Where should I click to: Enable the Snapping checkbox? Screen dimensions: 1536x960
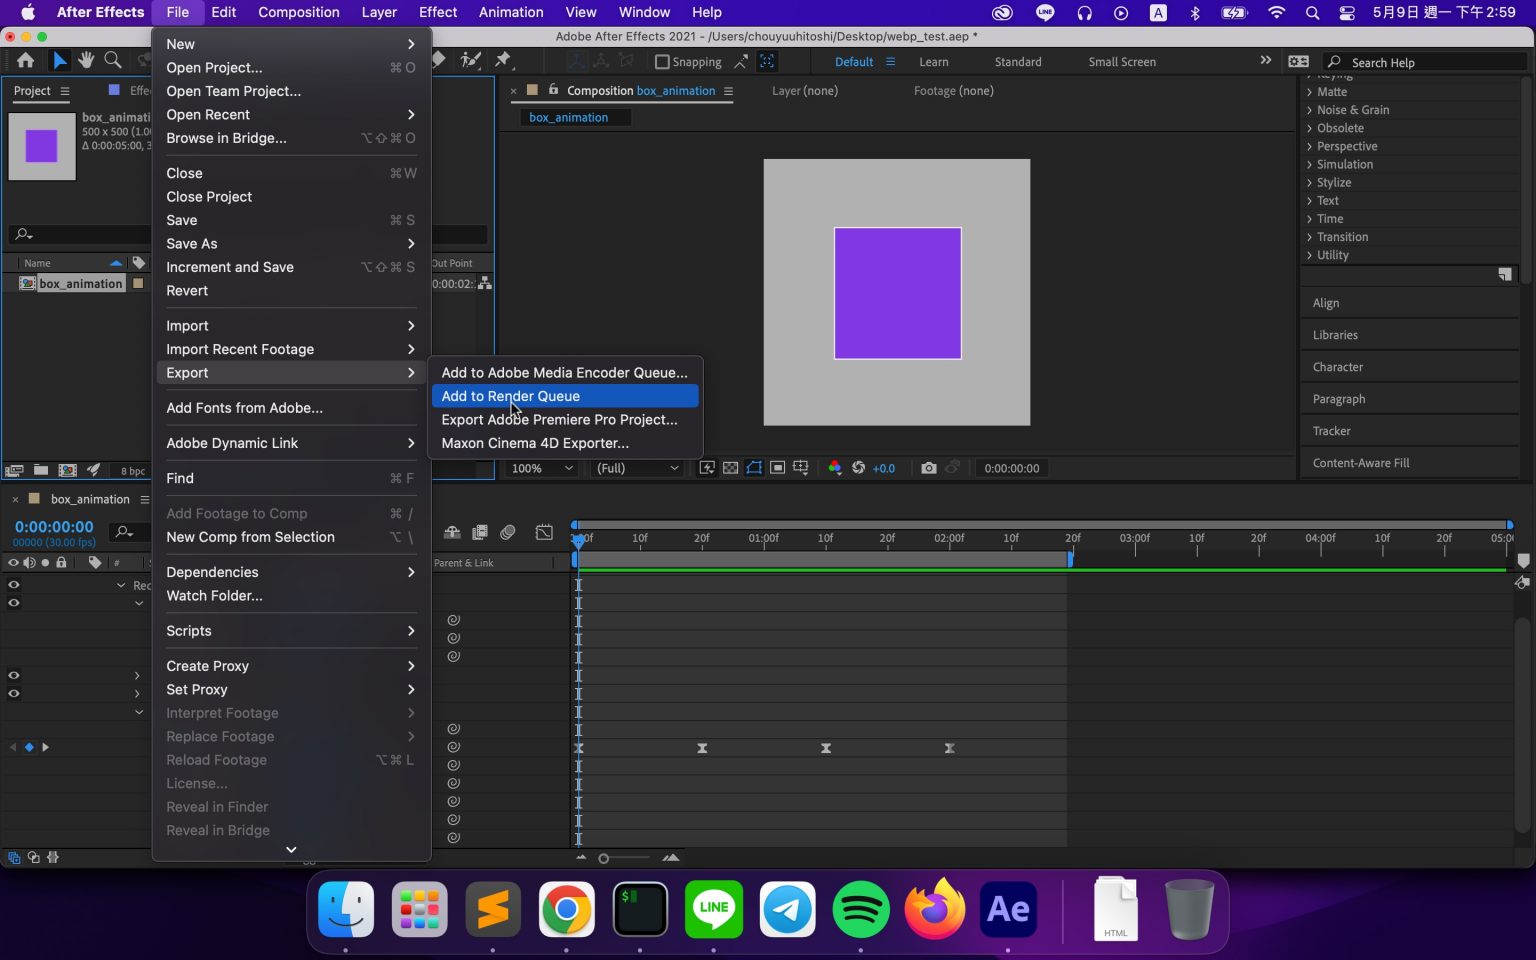(x=662, y=62)
